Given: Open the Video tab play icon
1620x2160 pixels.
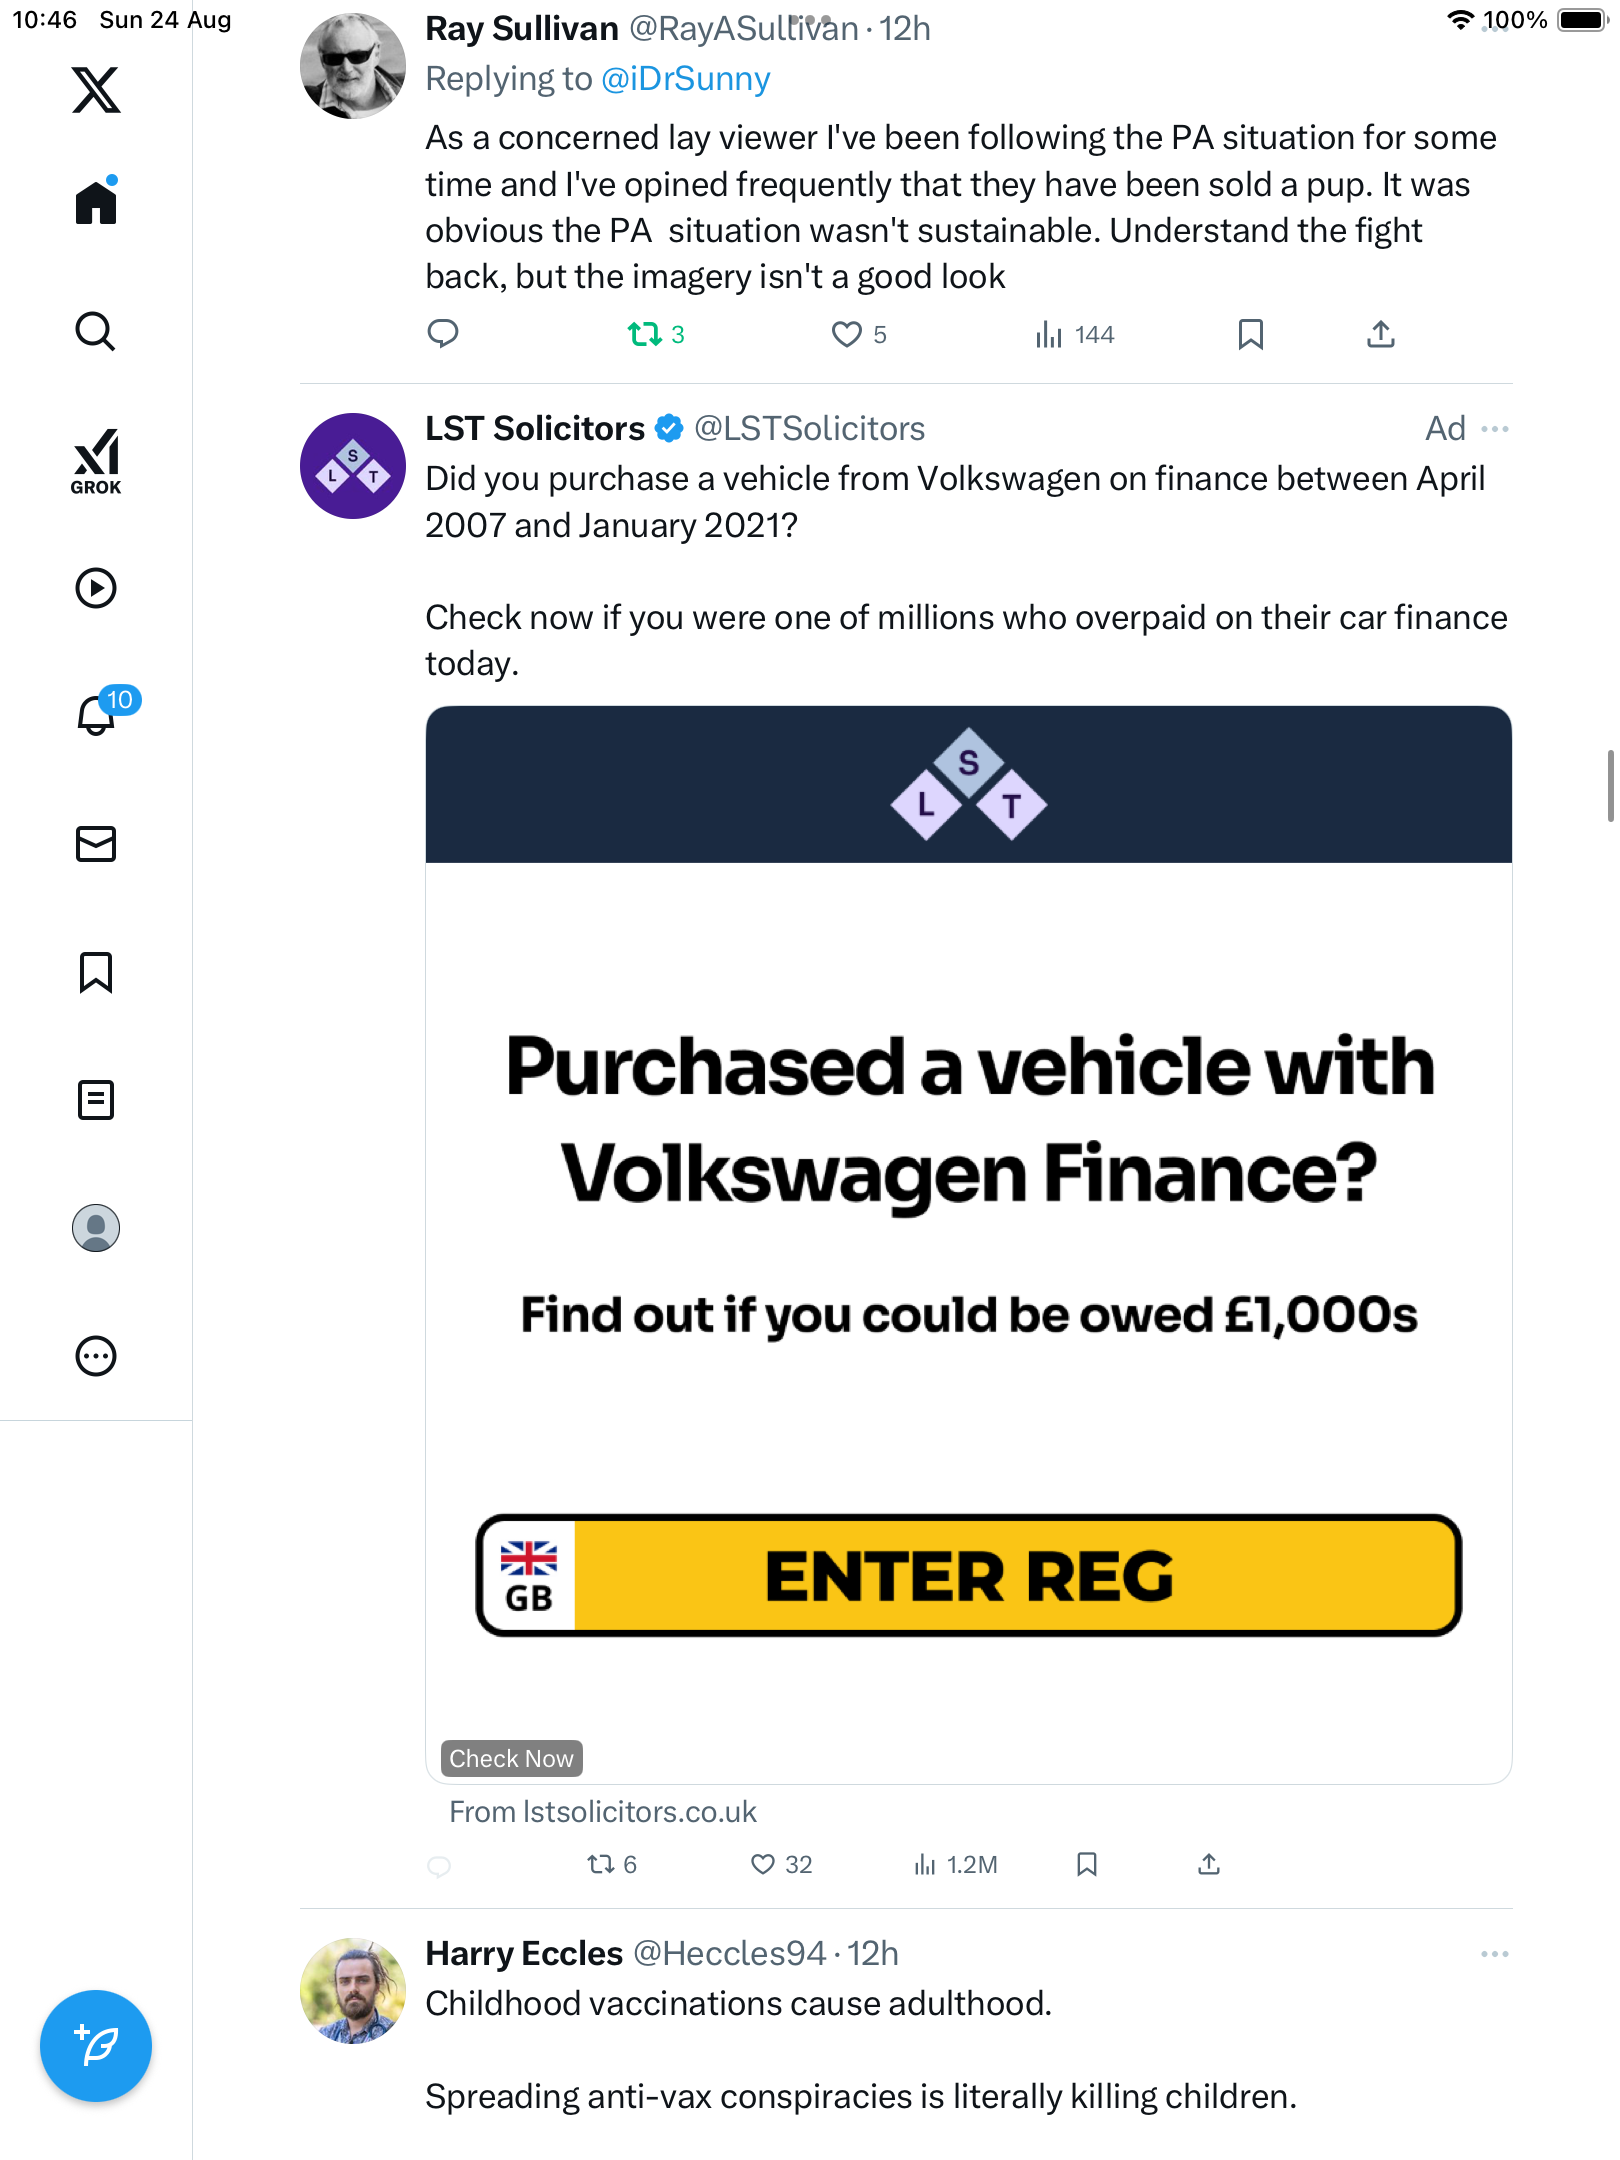Looking at the screenshot, I should click(x=96, y=588).
